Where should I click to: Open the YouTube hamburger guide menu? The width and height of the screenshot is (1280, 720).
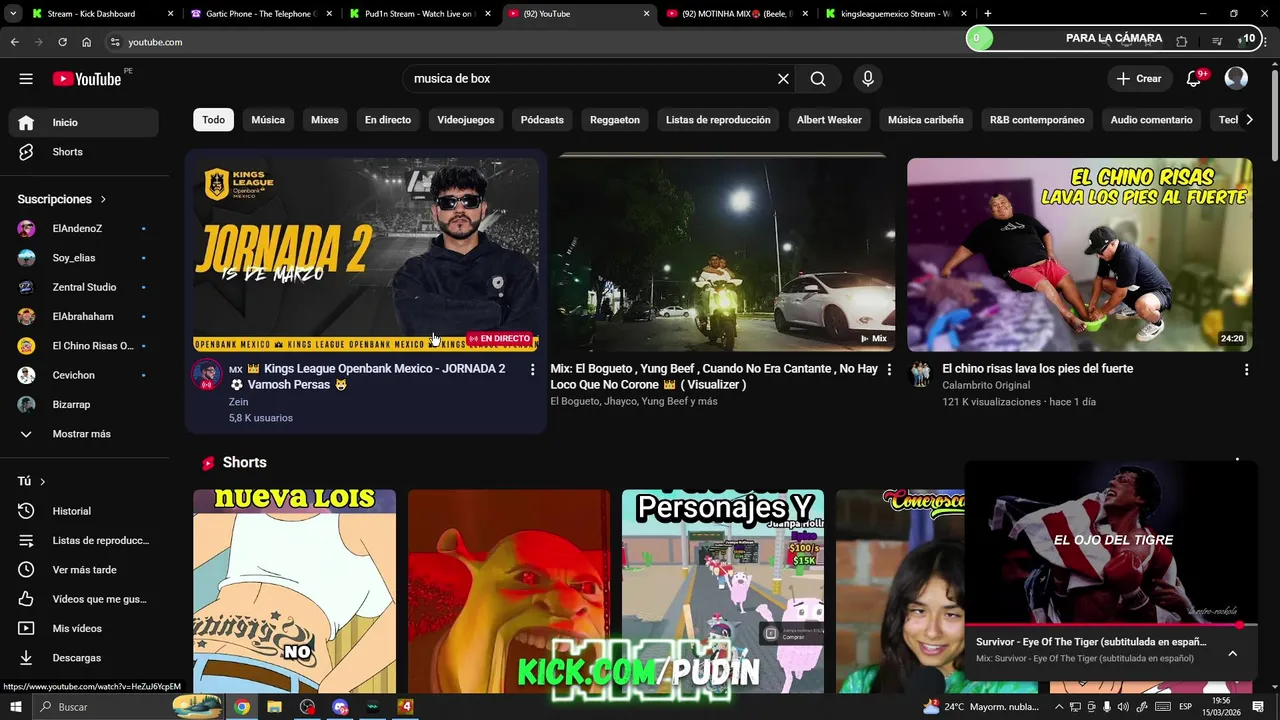coord(26,79)
